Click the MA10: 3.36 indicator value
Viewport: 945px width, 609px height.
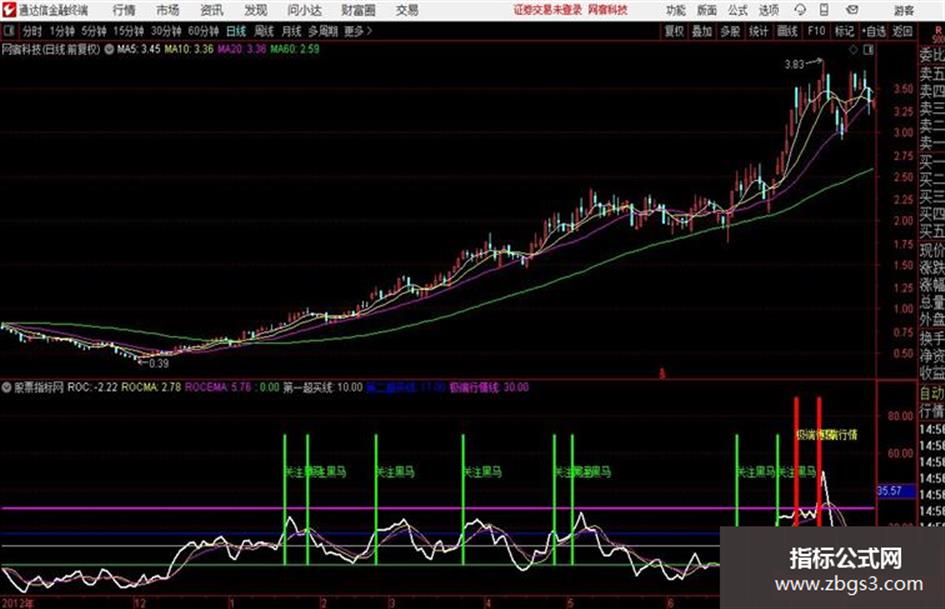coord(189,49)
